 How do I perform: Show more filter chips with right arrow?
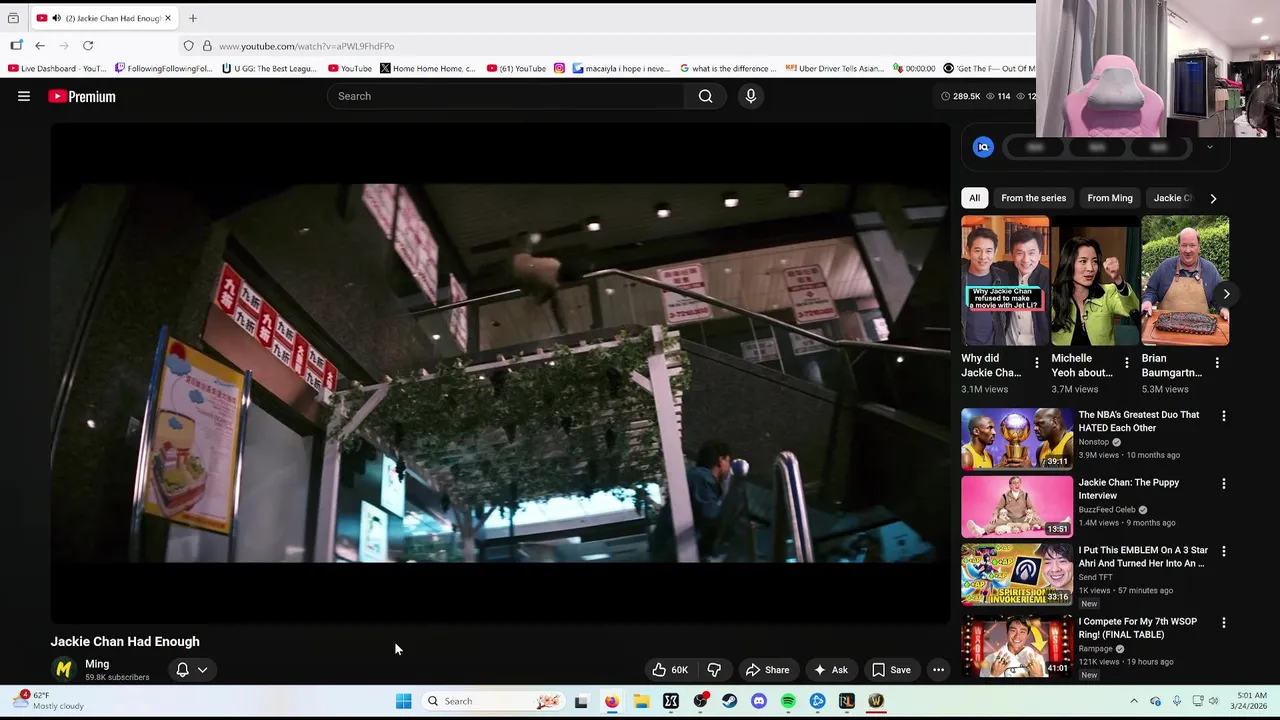click(1213, 198)
